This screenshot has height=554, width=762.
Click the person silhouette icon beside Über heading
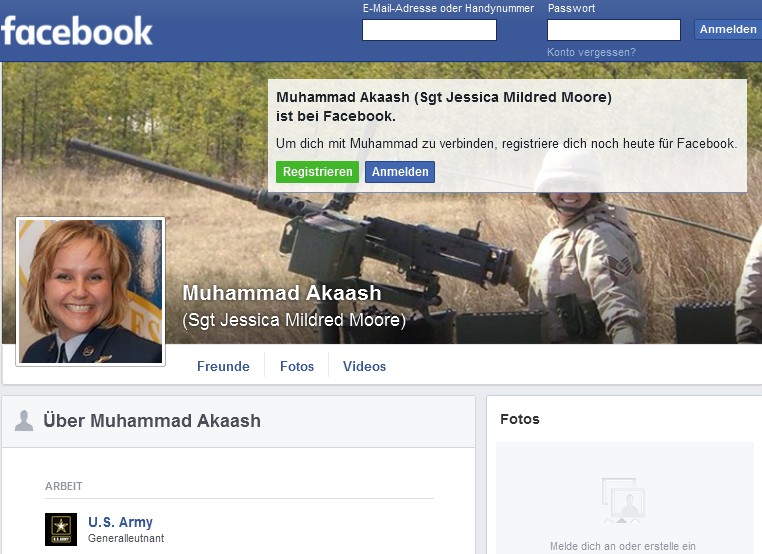[24, 421]
